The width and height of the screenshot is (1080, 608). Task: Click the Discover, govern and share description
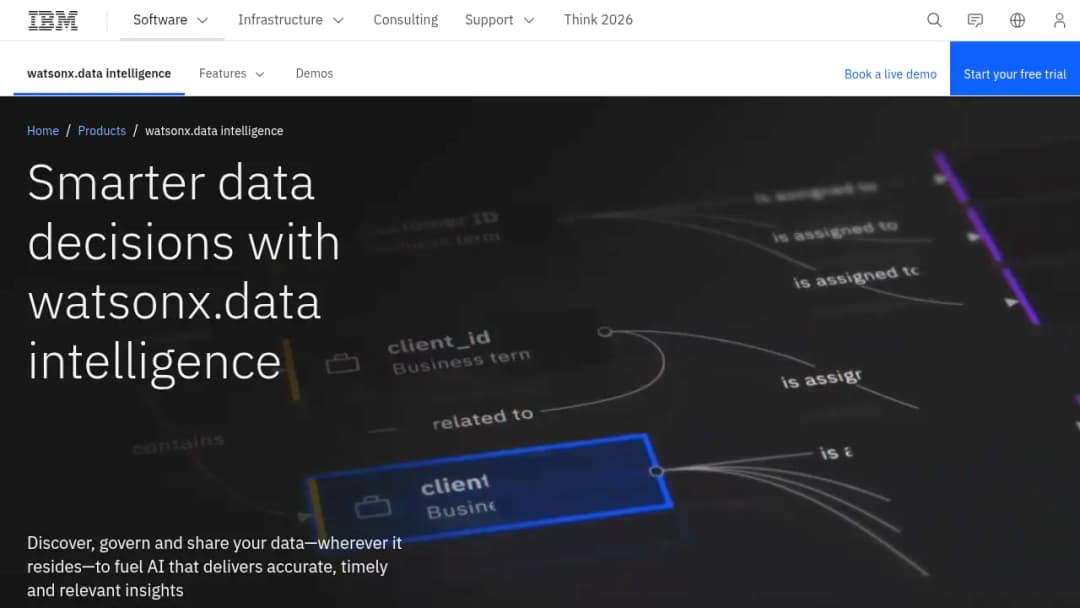tap(214, 567)
